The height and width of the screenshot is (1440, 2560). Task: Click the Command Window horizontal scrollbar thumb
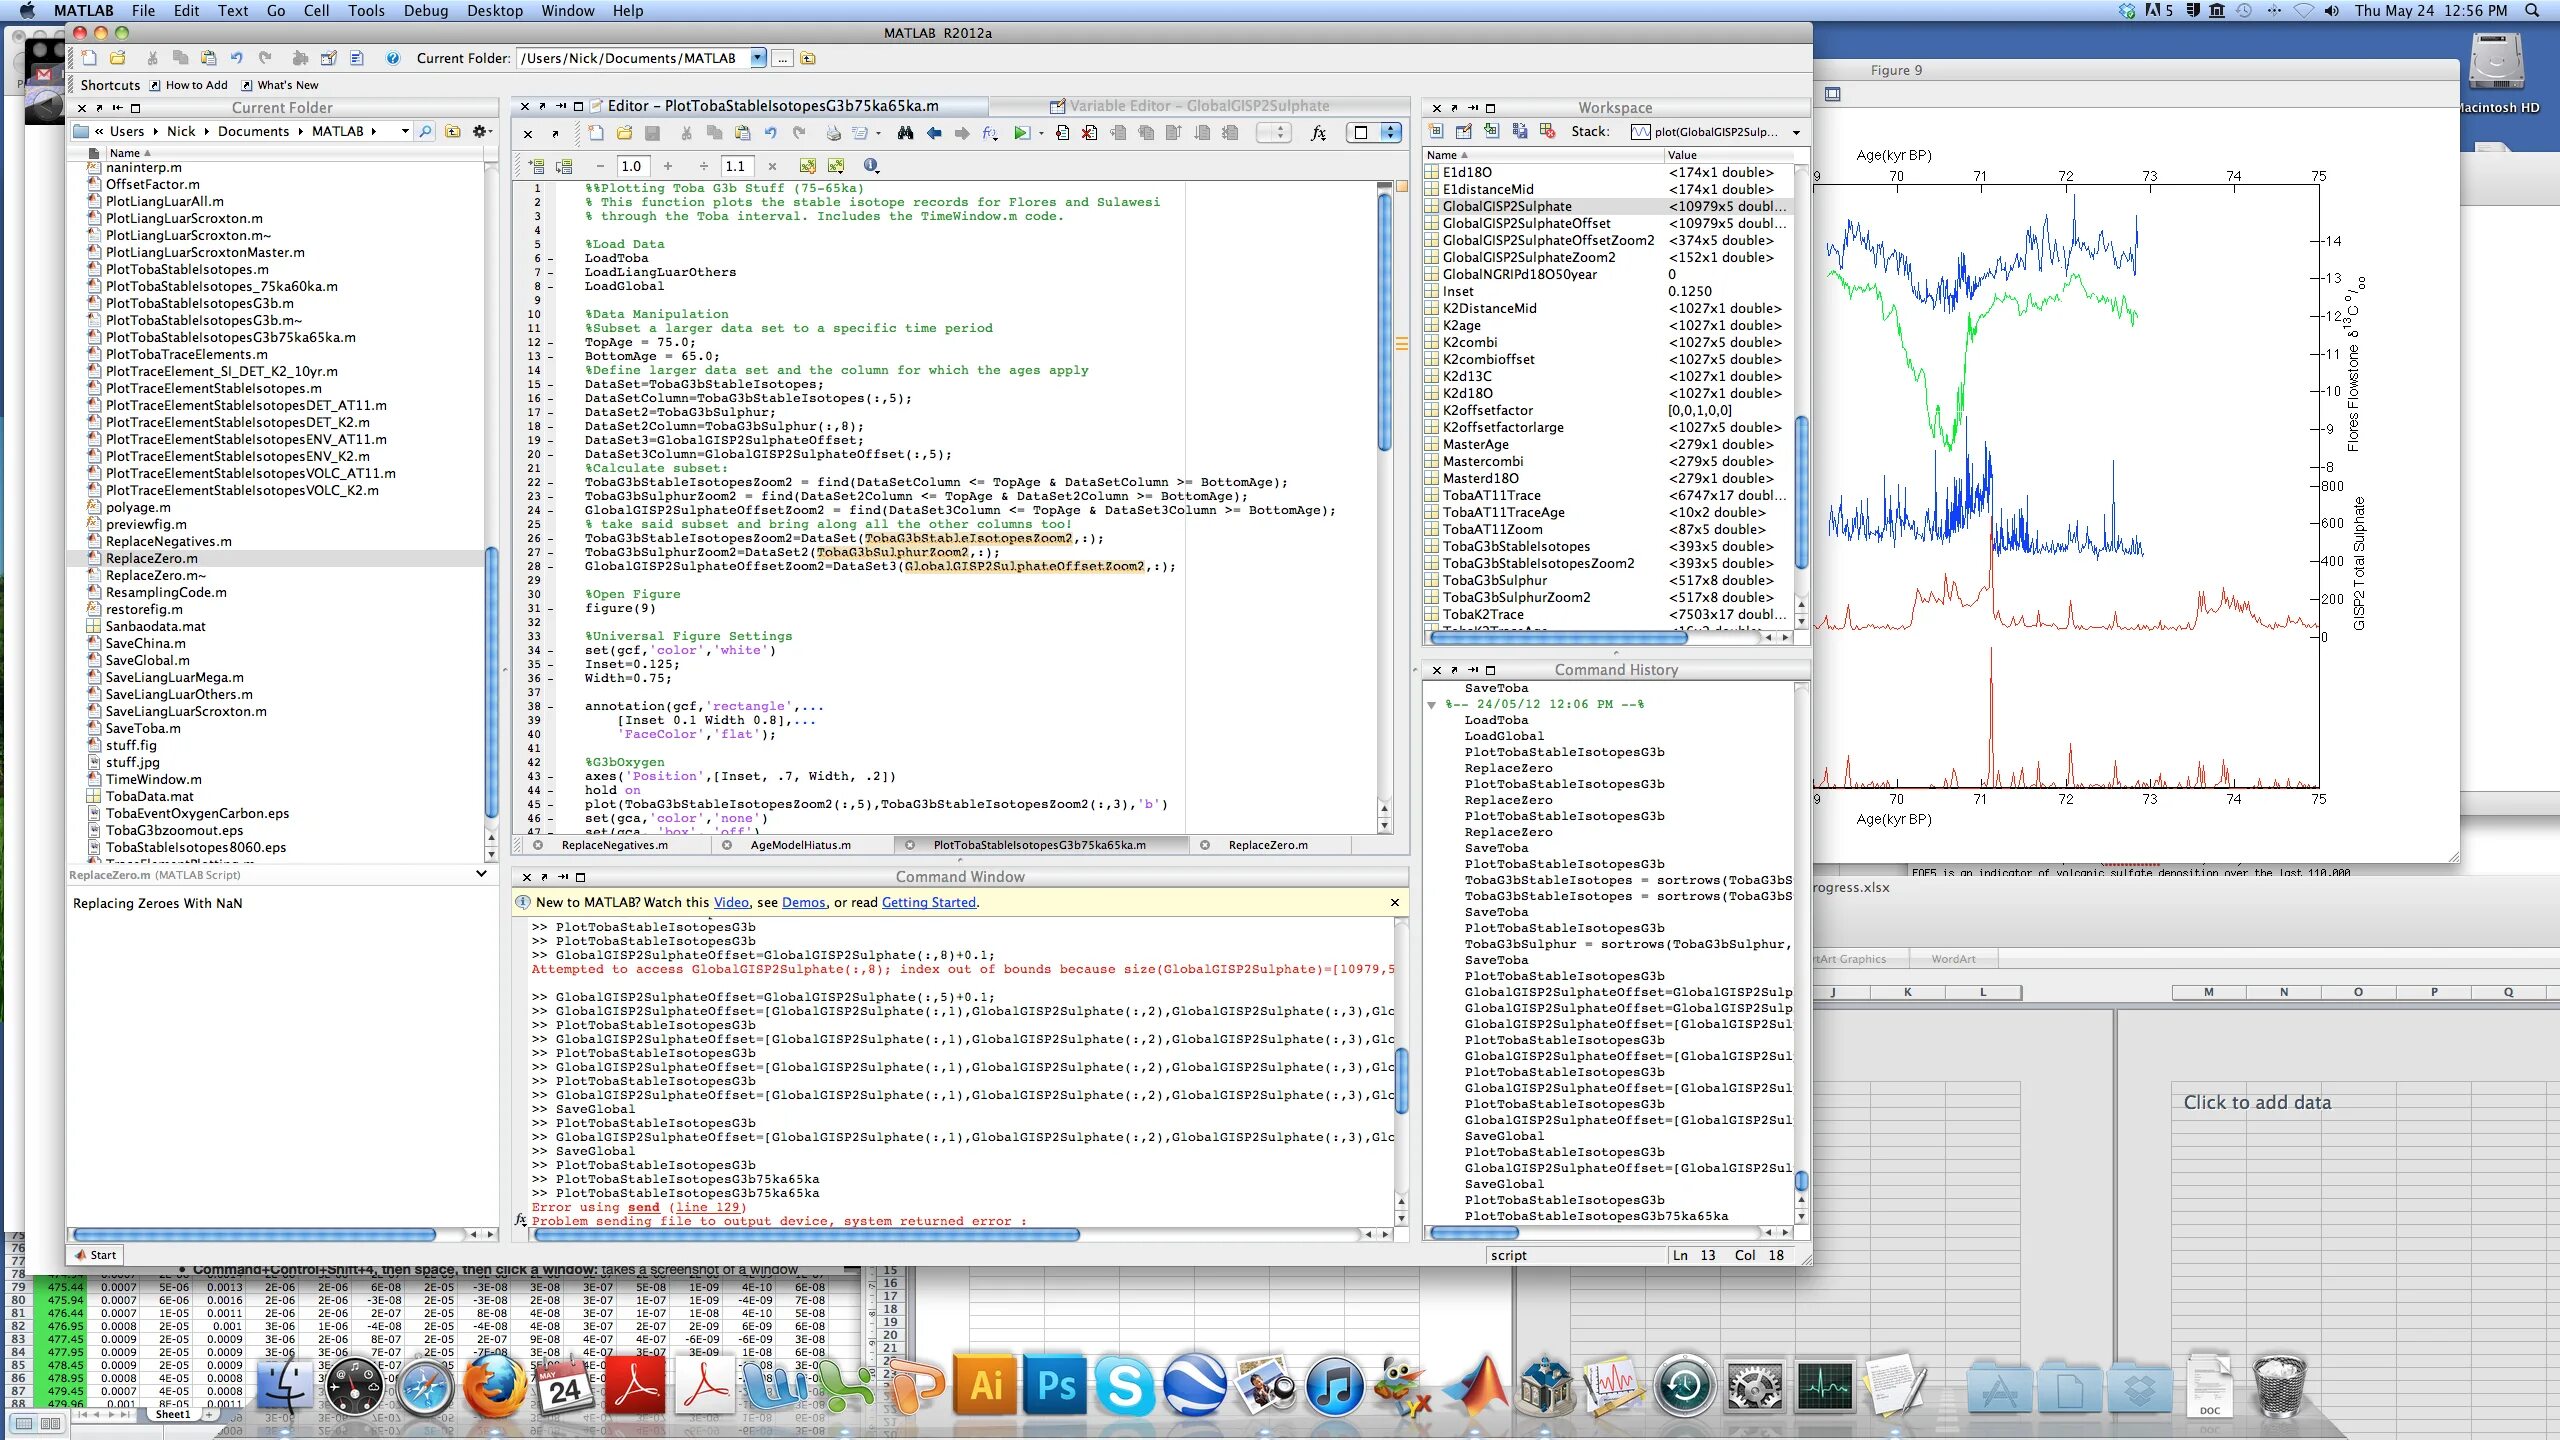click(x=806, y=1235)
